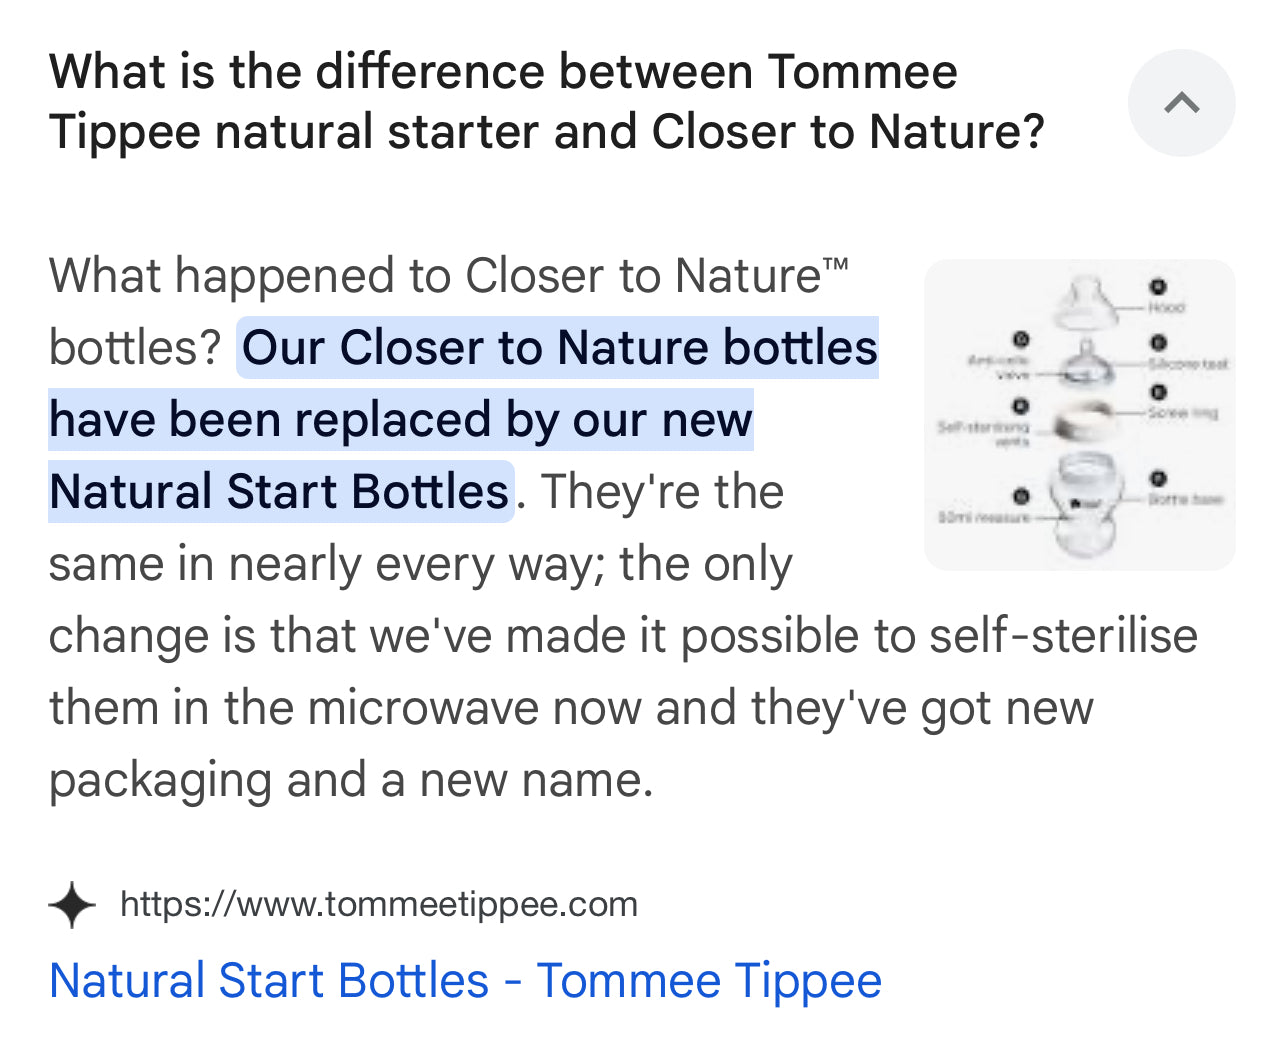Viewport: 1284px width, 1043px height.
Task: Click the 50ml measure label in the diagram
Action: [x=982, y=517]
